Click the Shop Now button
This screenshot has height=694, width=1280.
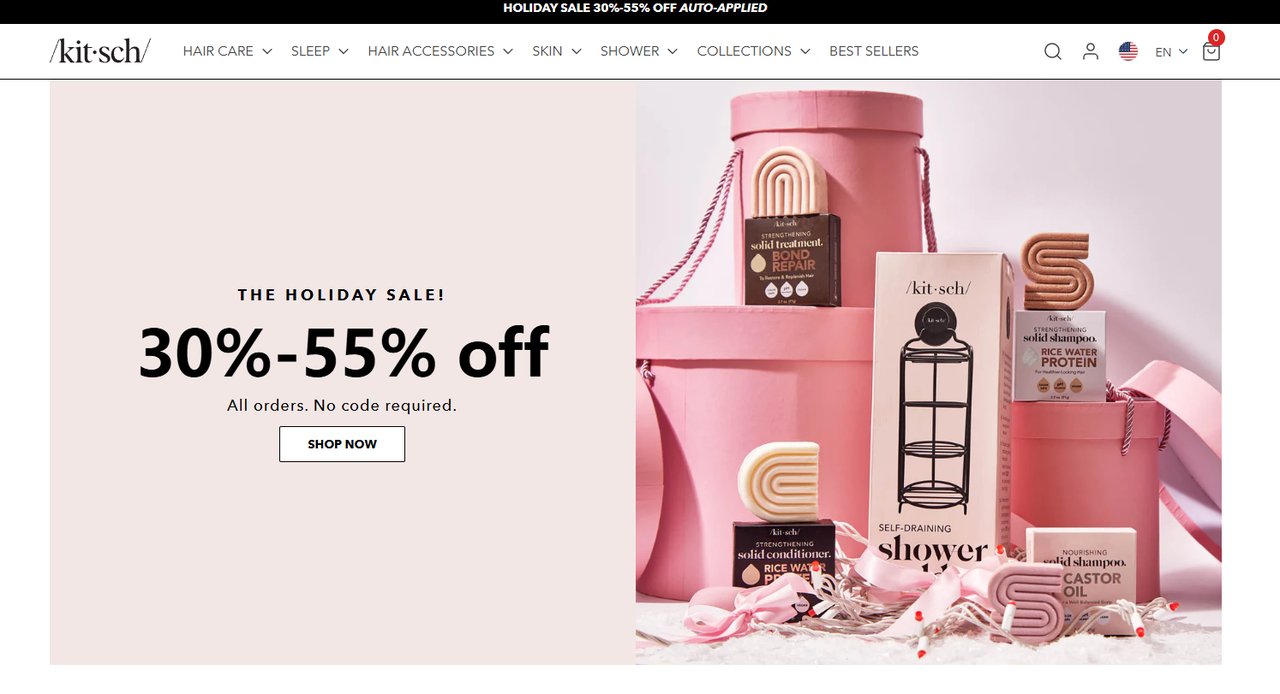(342, 444)
